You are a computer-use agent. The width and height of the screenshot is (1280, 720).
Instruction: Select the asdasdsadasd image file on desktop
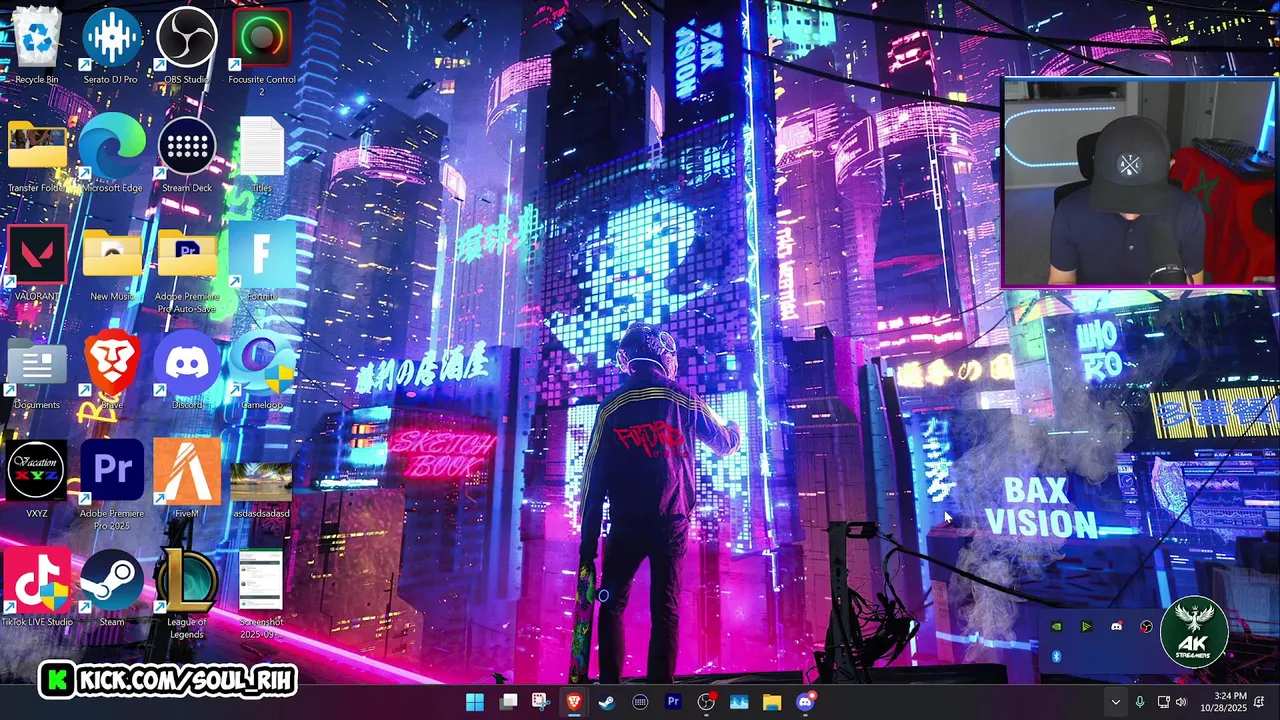262,488
